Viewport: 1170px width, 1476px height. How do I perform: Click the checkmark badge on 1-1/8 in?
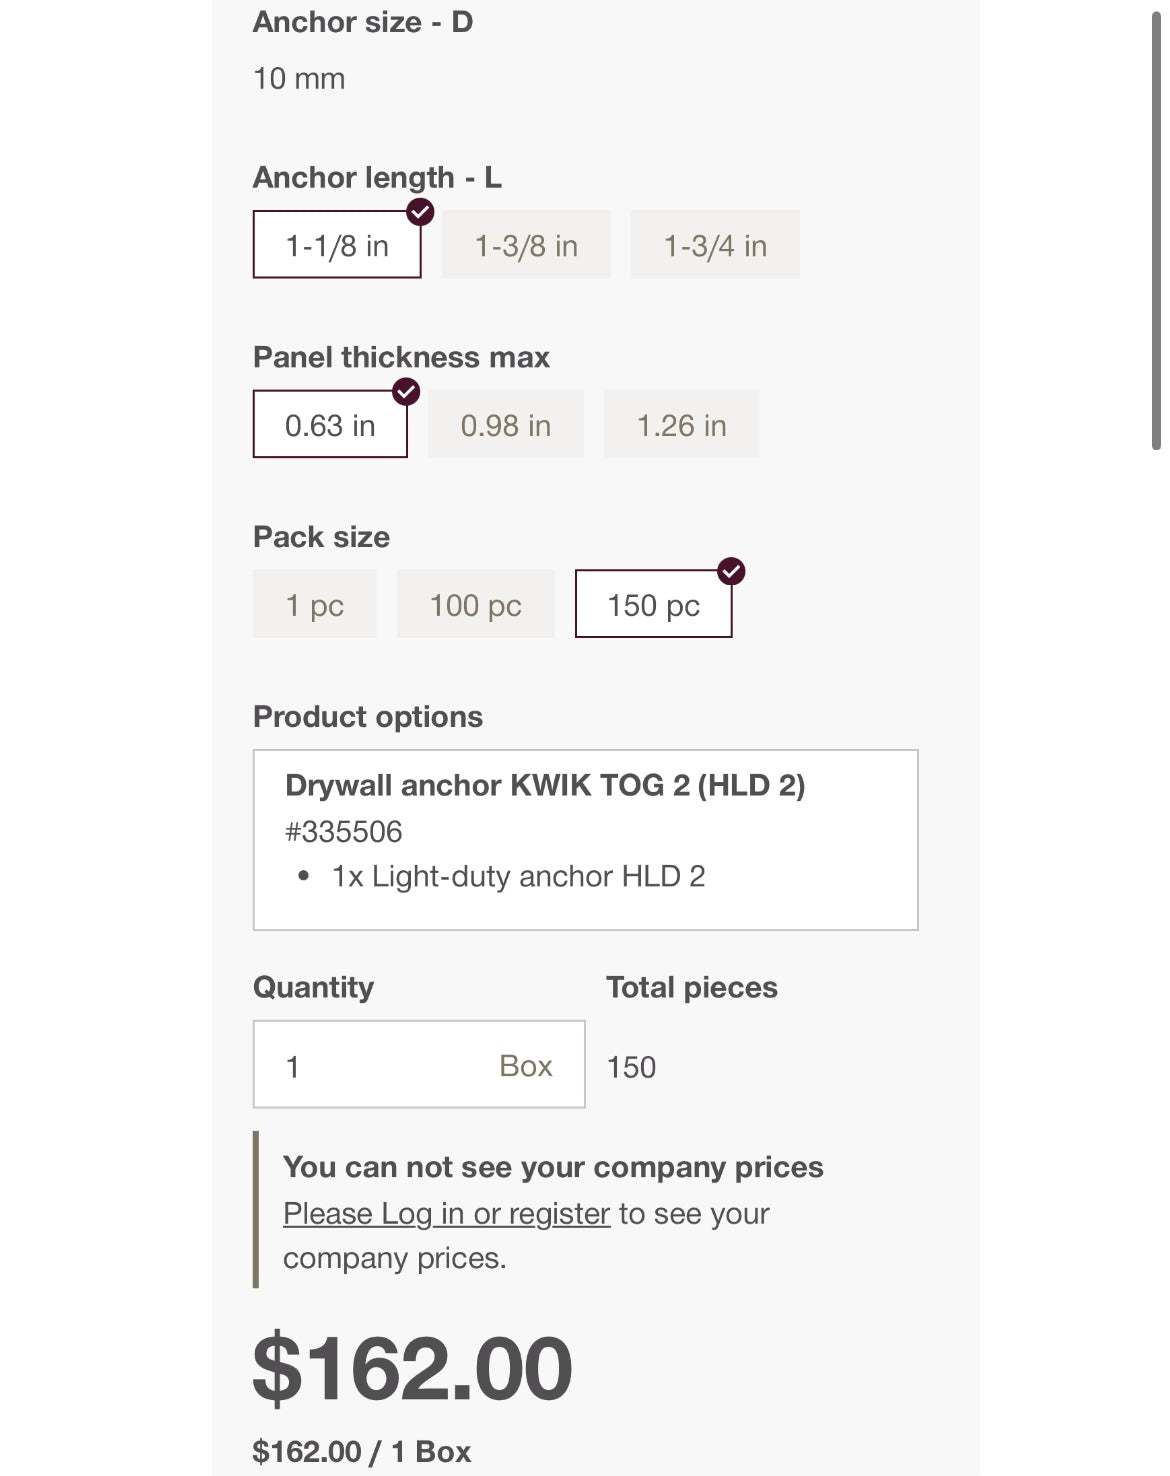click(420, 212)
